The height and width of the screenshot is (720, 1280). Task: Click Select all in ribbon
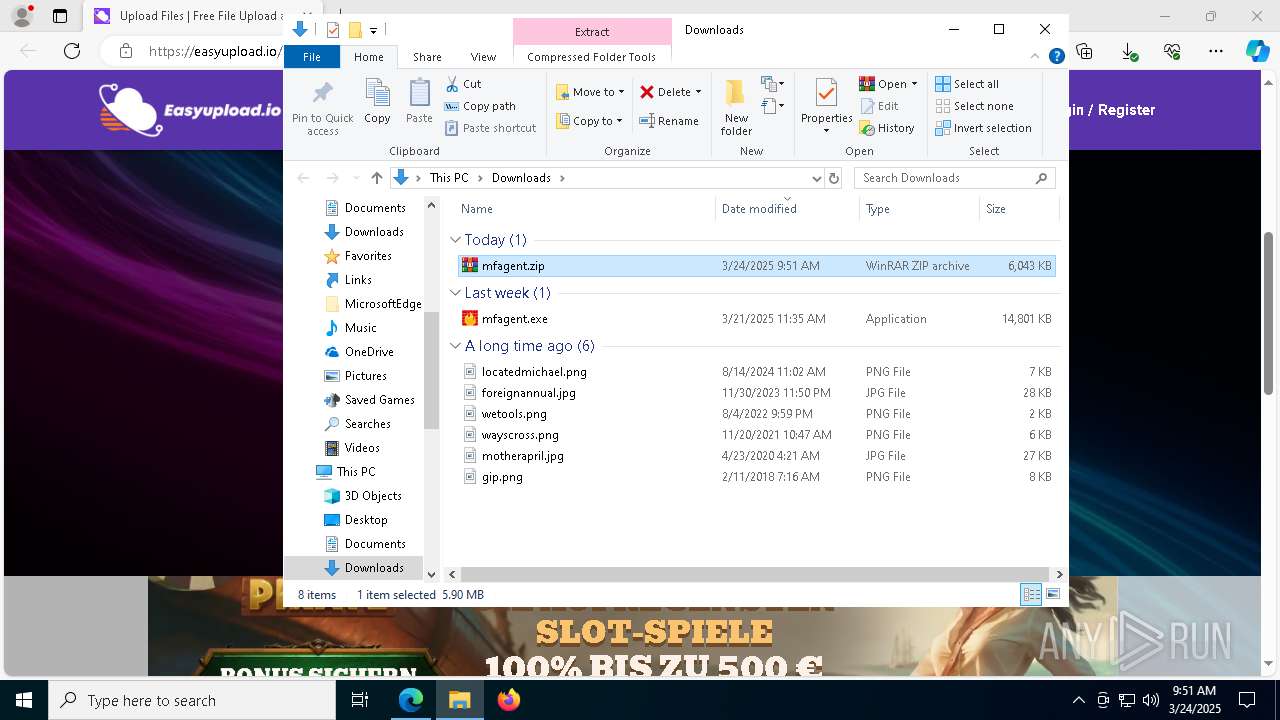(967, 84)
